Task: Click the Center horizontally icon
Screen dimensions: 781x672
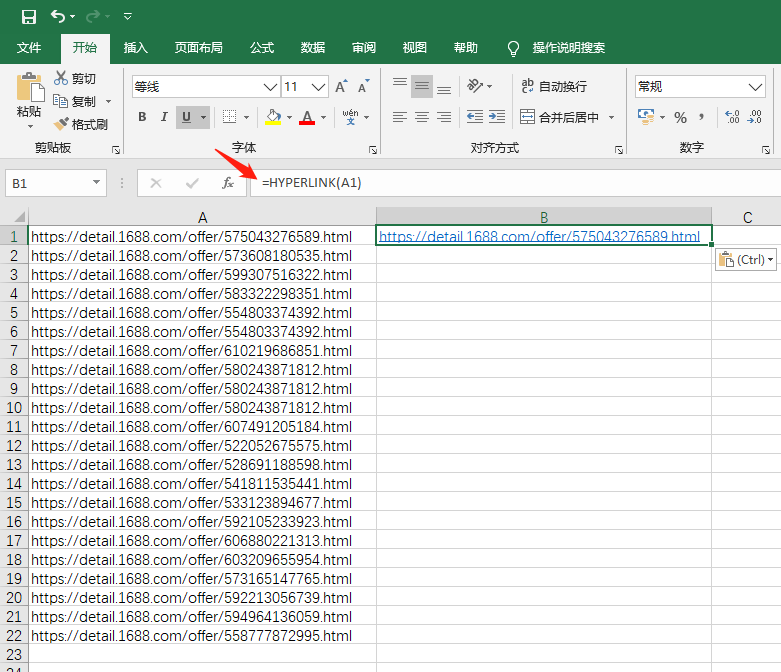Action: pos(422,117)
